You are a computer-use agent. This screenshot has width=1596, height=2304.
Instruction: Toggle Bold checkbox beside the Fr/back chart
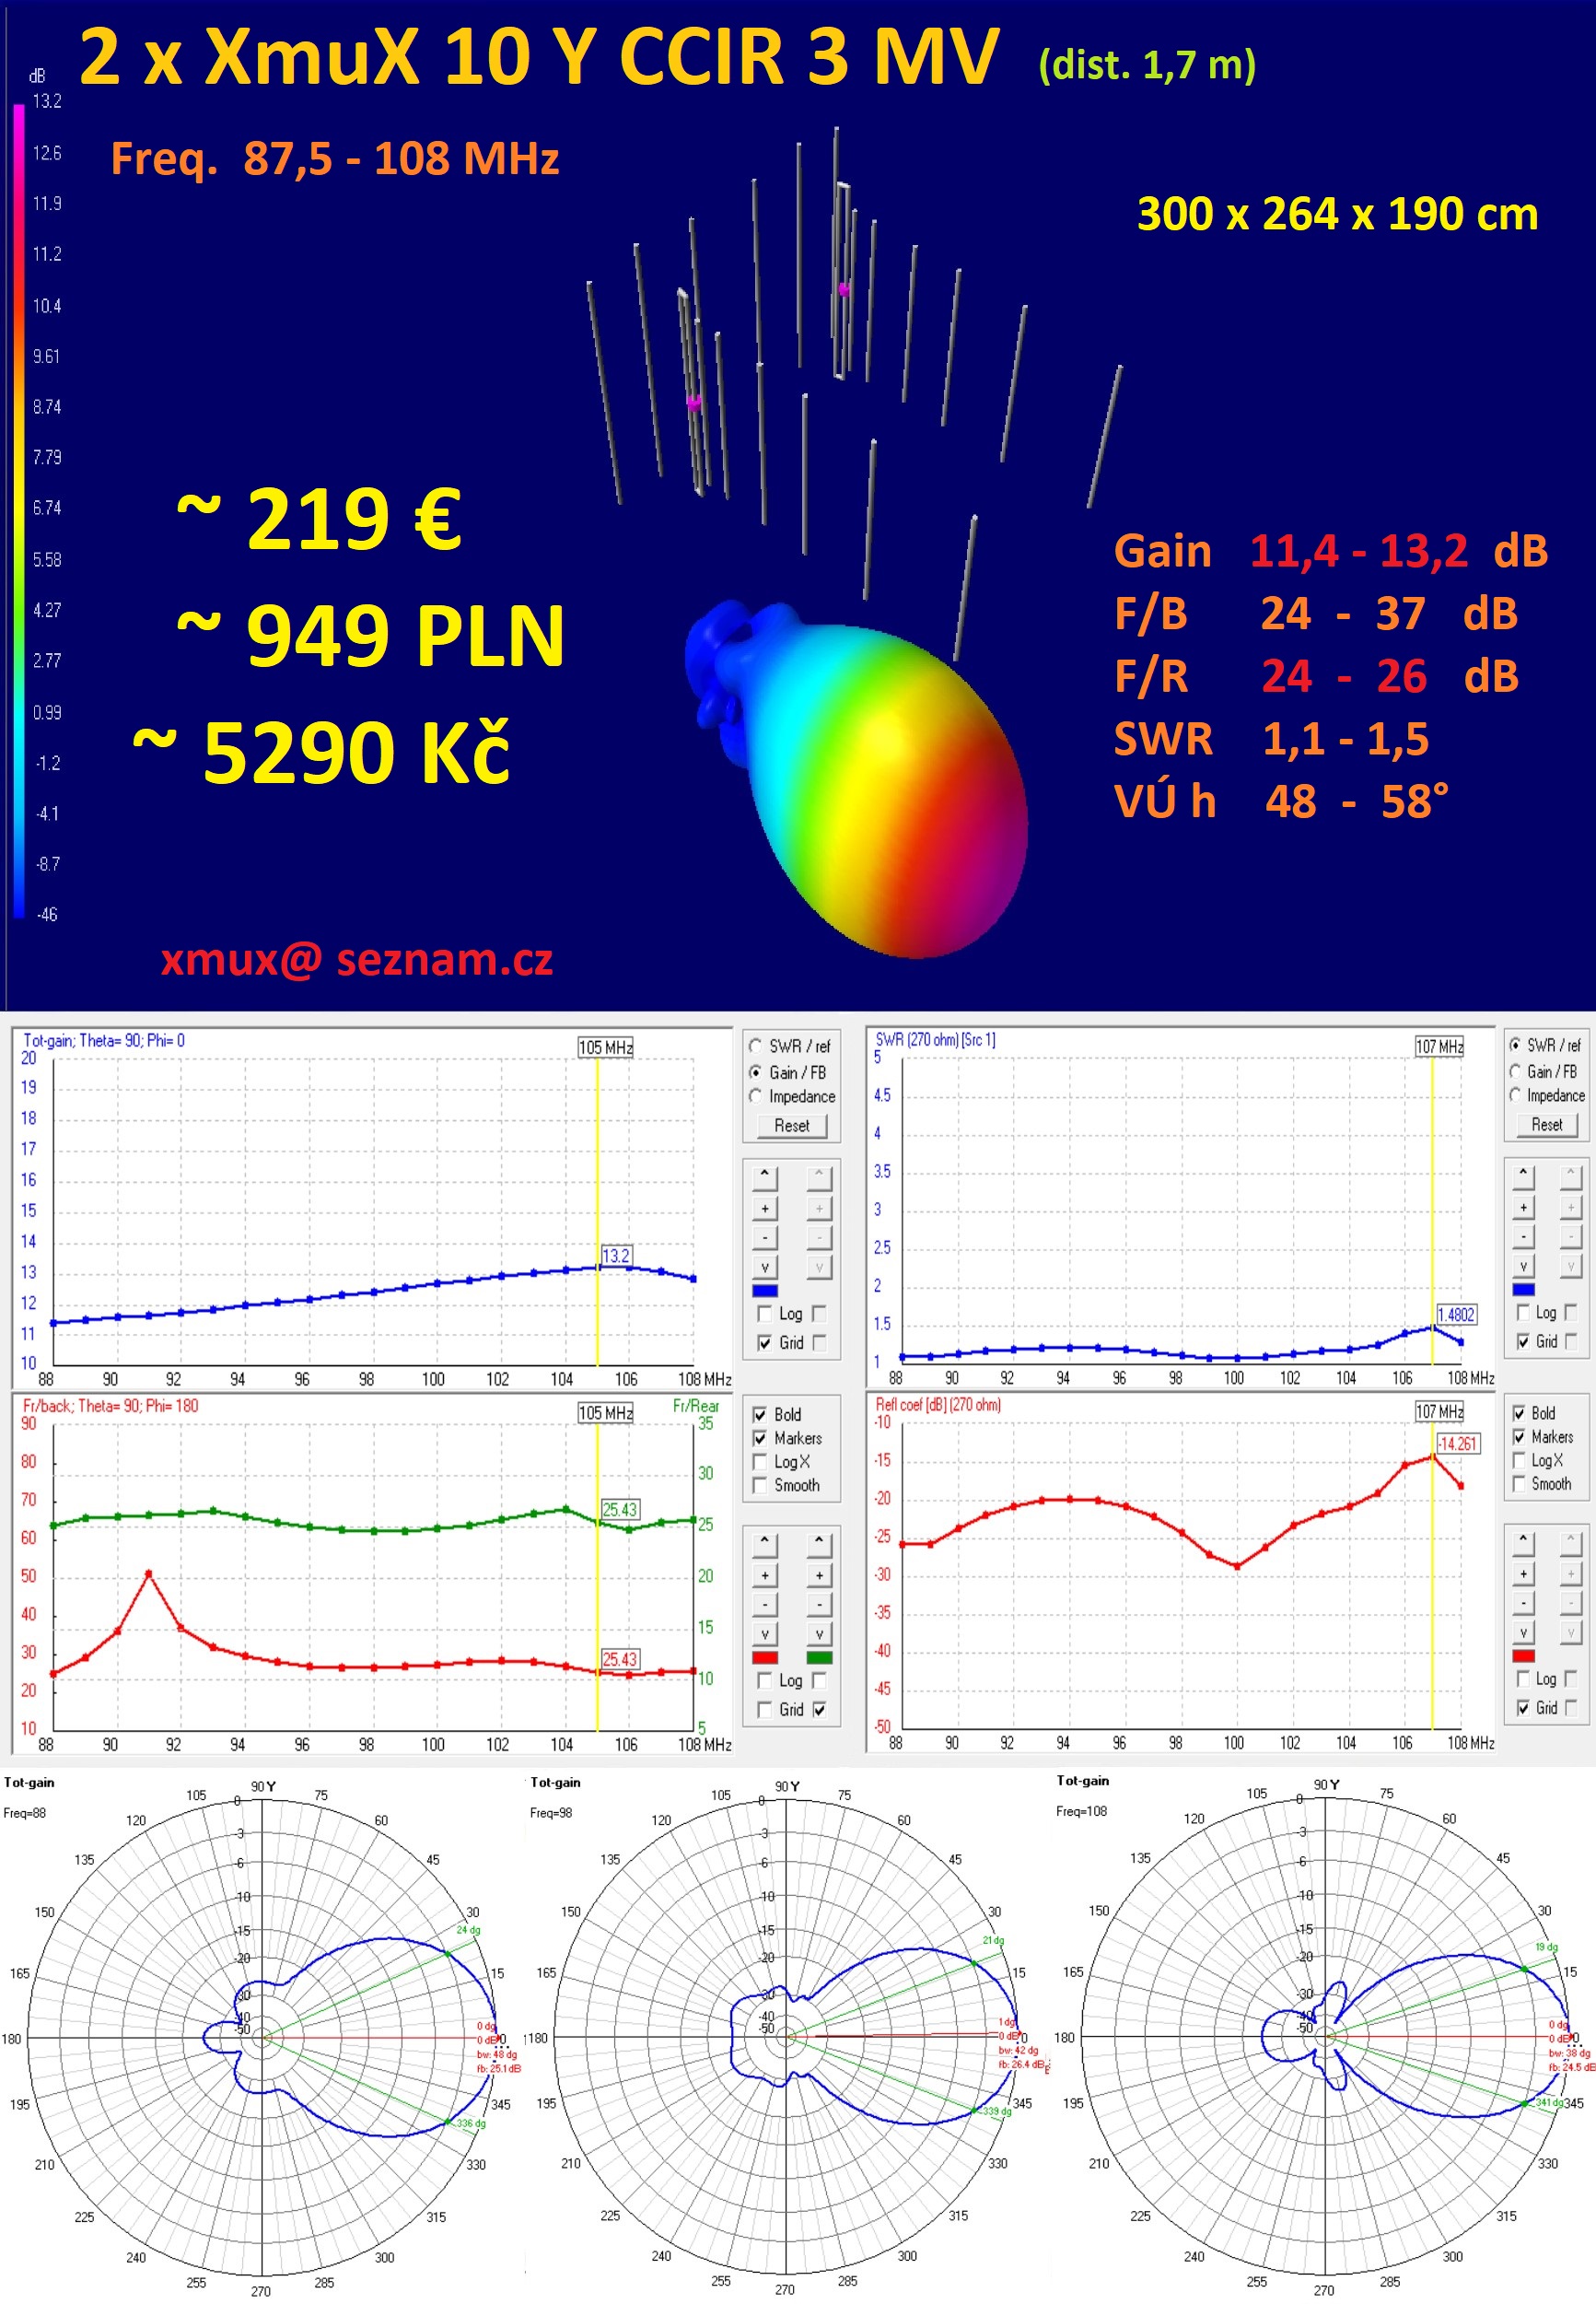click(760, 1415)
